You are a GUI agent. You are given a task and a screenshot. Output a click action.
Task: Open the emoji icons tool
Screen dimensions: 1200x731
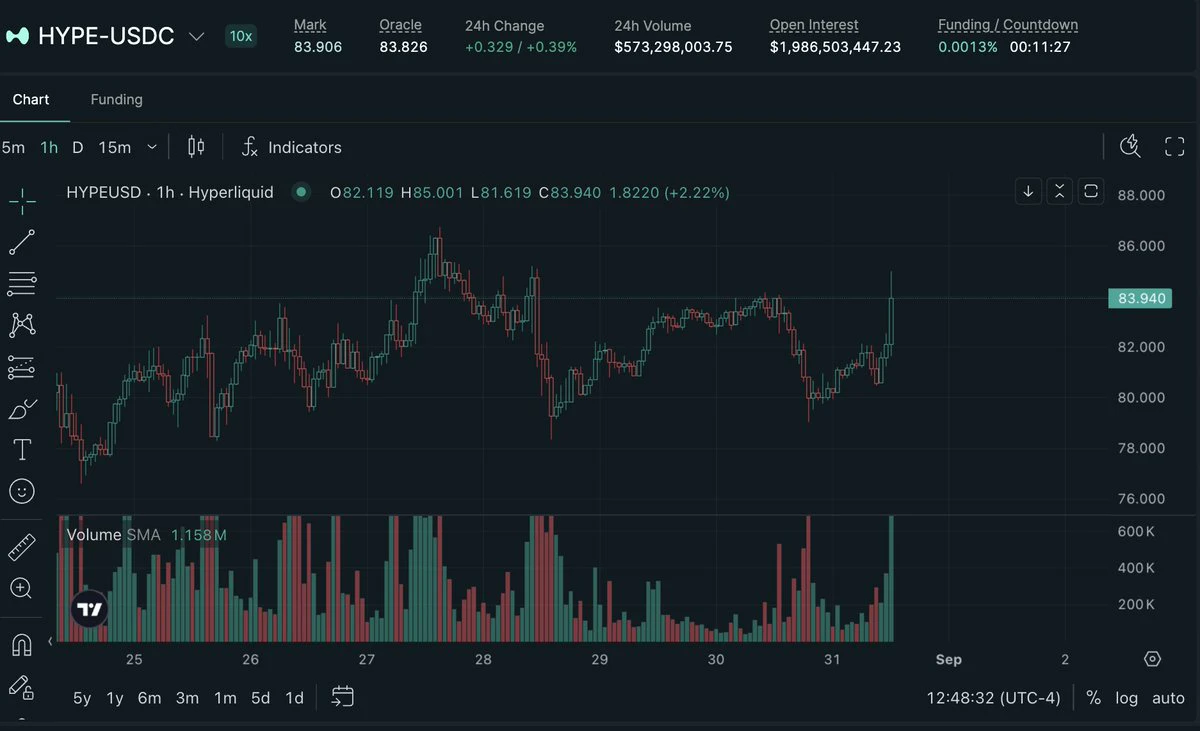(x=22, y=491)
